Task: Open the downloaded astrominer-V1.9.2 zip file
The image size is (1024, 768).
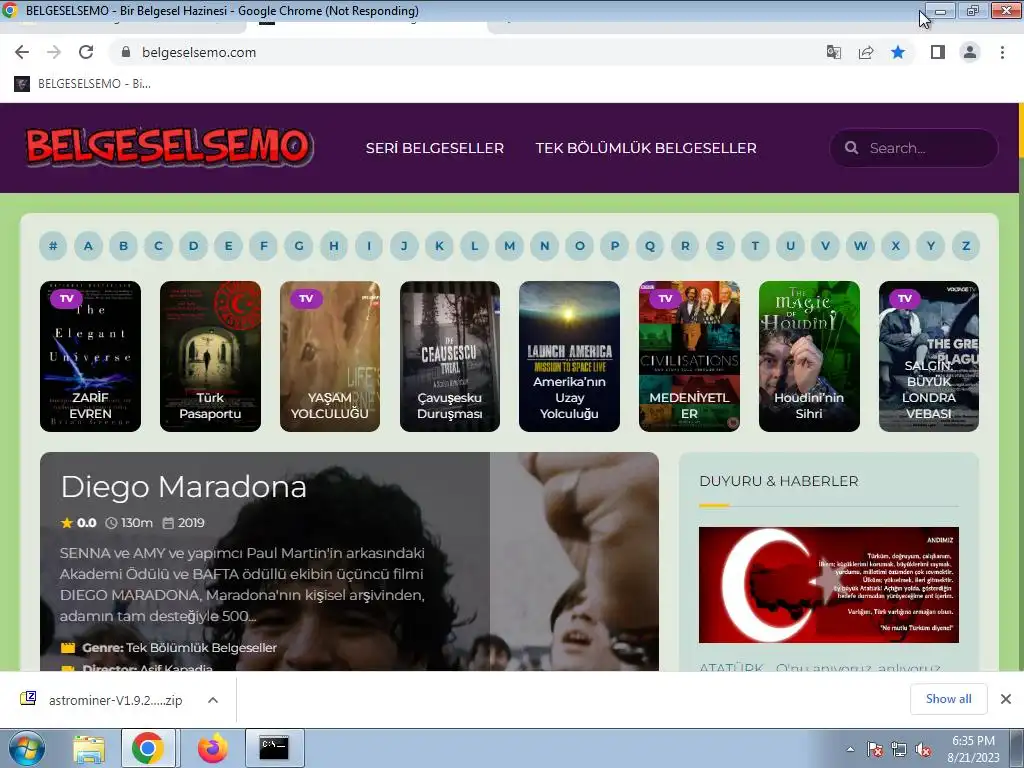Action: pyautogui.click(x=115, y=700)
